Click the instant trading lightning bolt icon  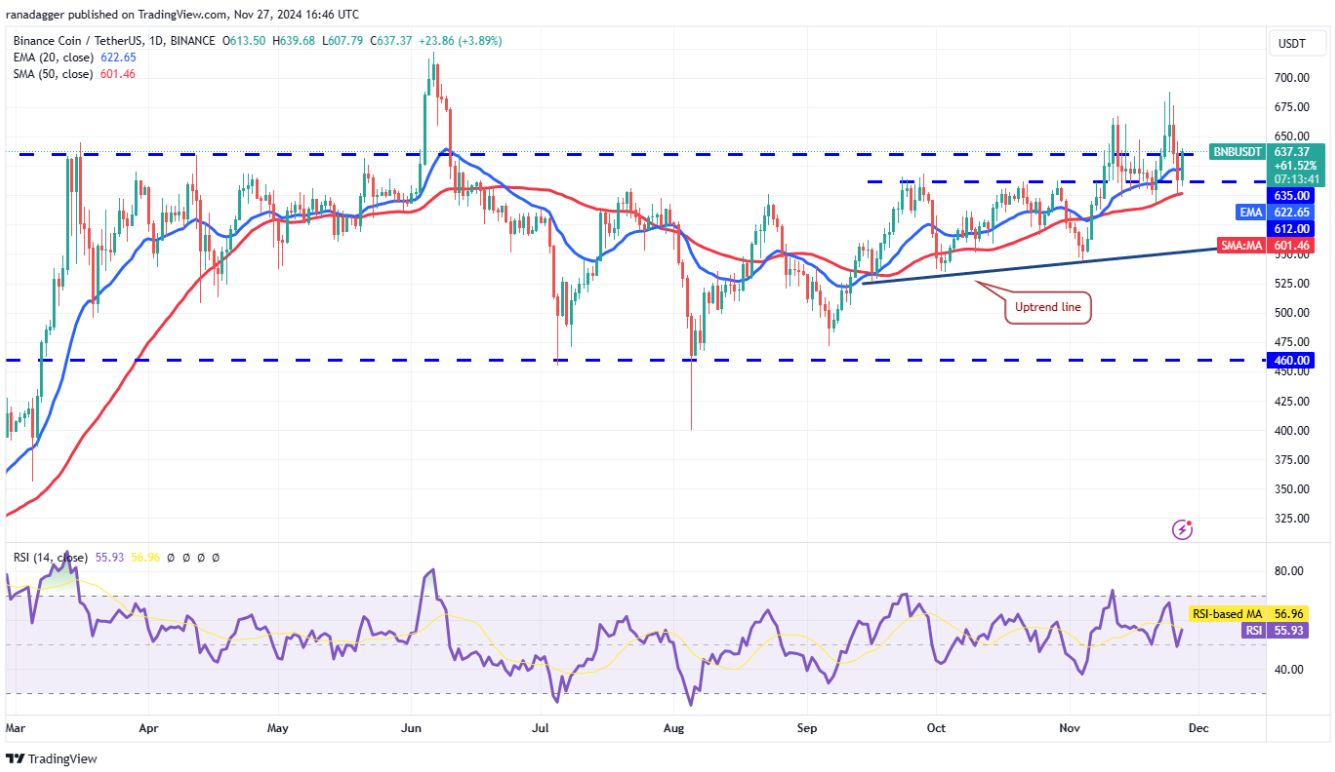(1183, 529)
